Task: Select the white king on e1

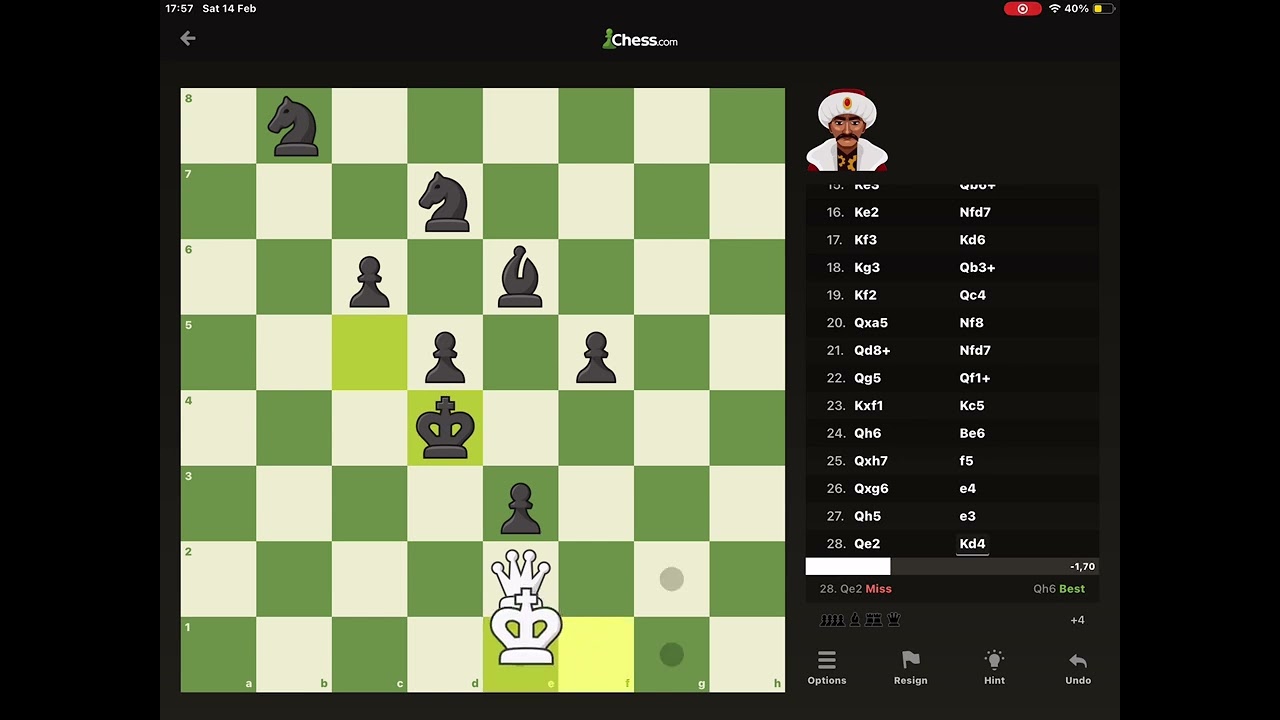Action: point(526,628)
